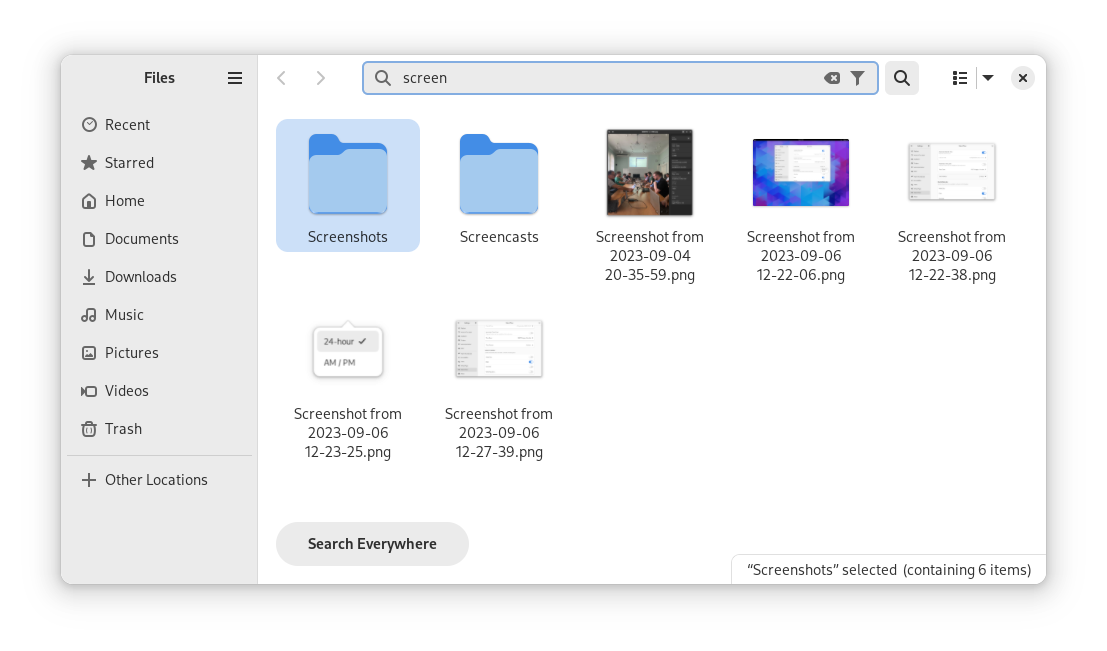This screenshot has height=651, width=1107.
Task: Open view options dropdown arrow
Action: pyautogui.click(x=988, y=78)
